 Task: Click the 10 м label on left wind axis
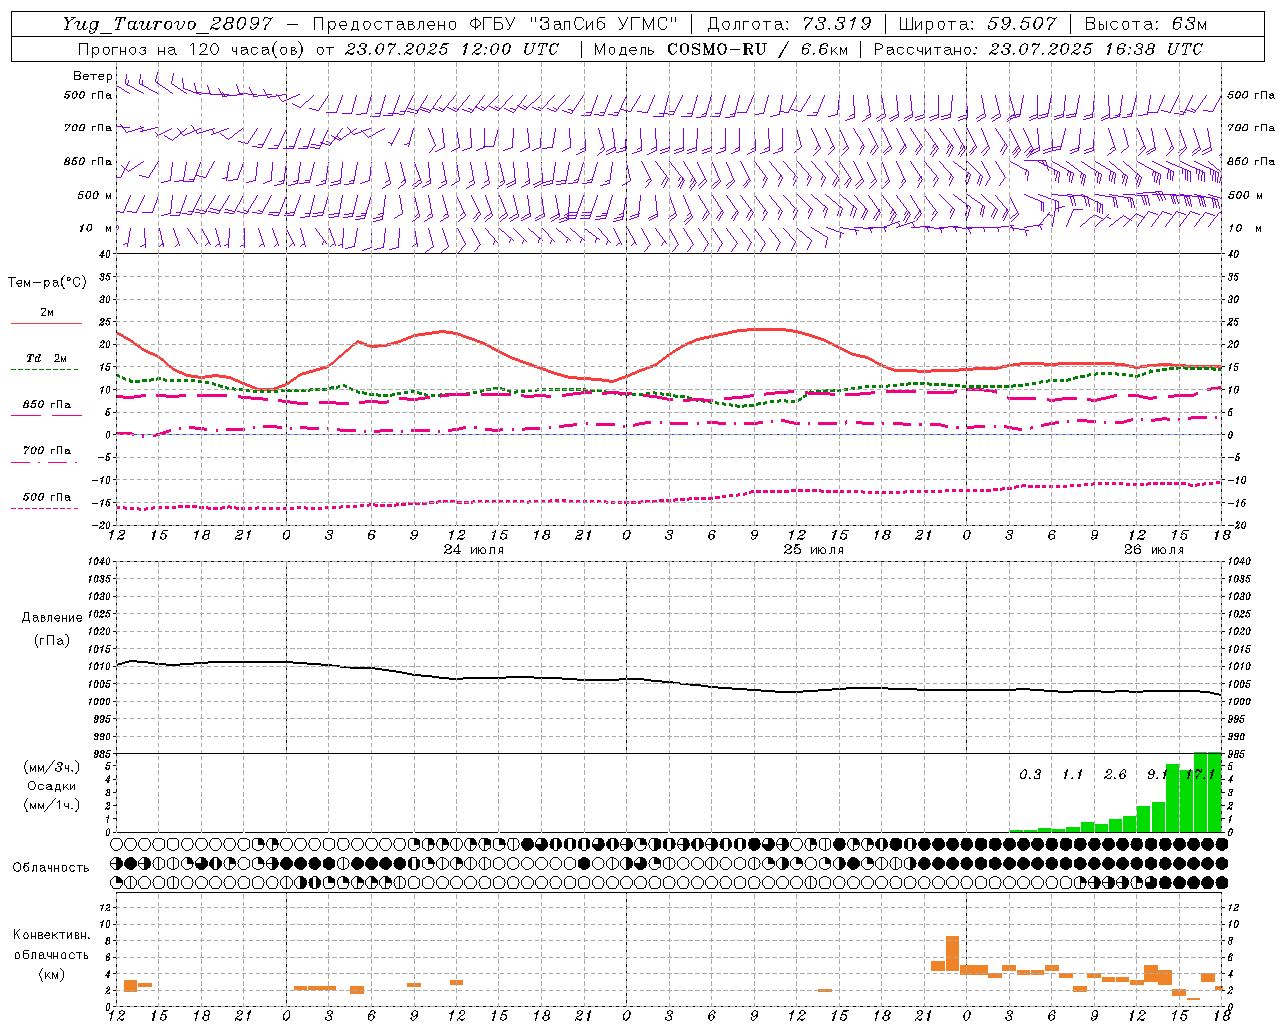[x=96, y=228]
